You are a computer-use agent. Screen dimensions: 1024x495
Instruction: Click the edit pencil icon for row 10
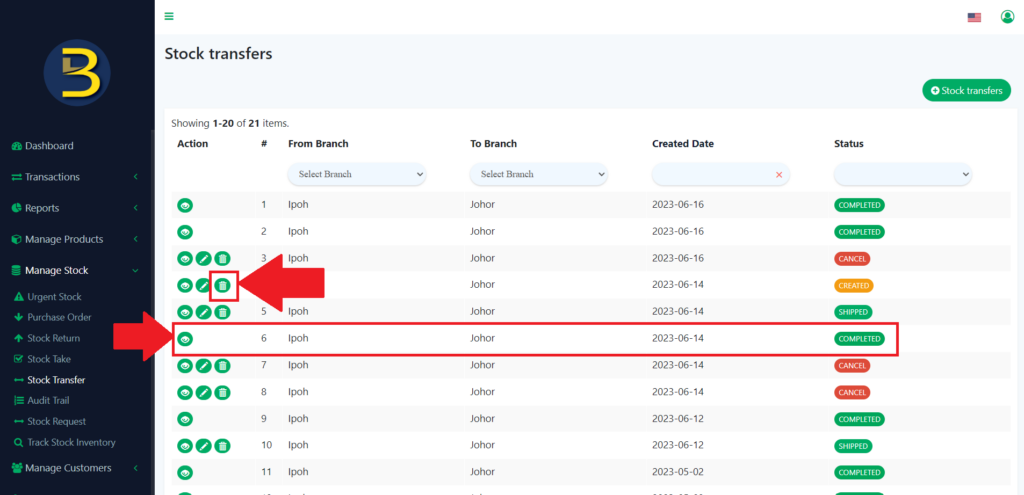[x=203, y=446]
